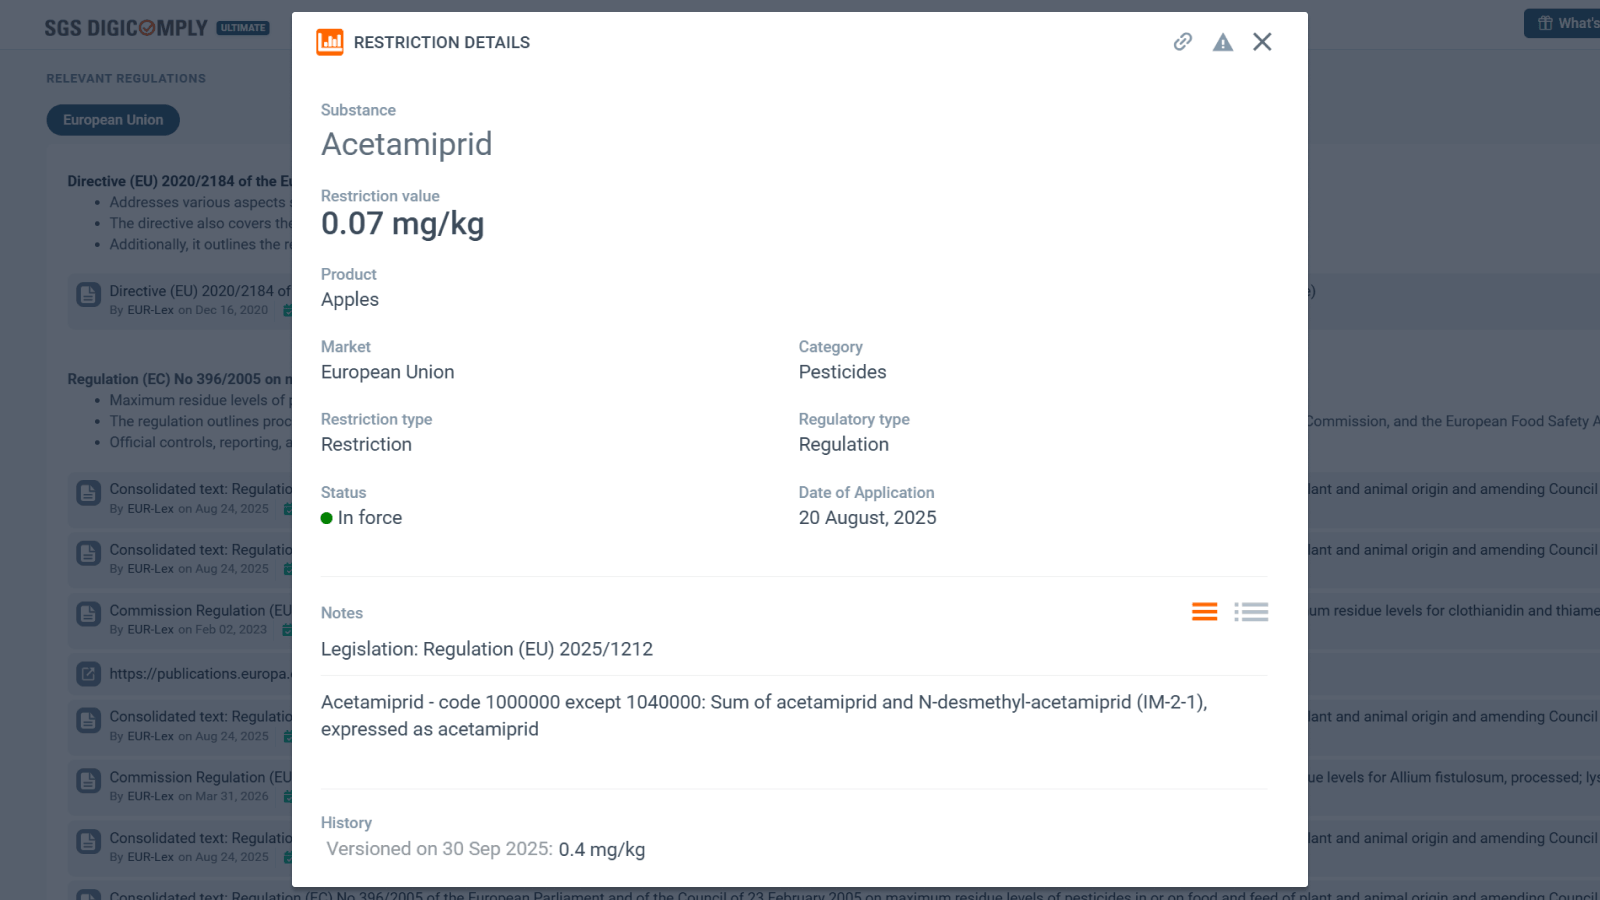This screenshot has width=1600, height=900.
Task: Switch Notes to compact lines view
Action: point(1204,612)
